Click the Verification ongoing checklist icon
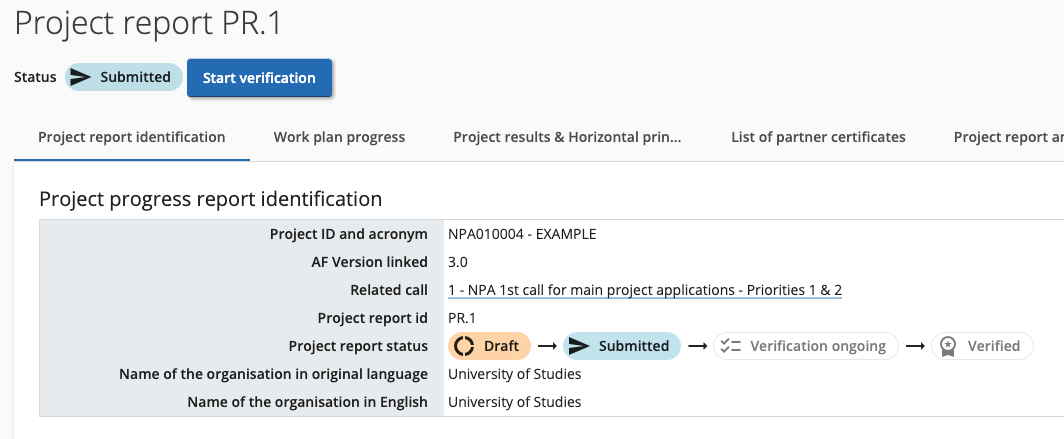 pyautogui.click(x=730, y=346)
